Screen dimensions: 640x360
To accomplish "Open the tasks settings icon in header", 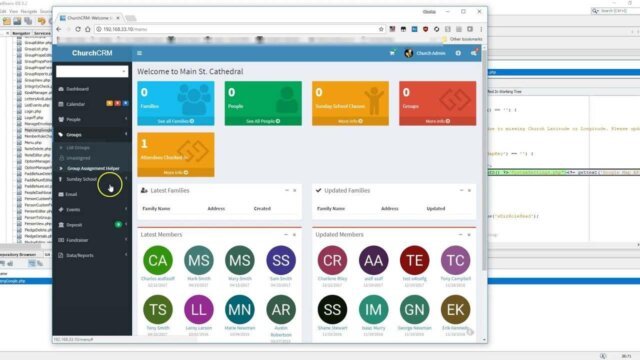I will coord(473,53).
